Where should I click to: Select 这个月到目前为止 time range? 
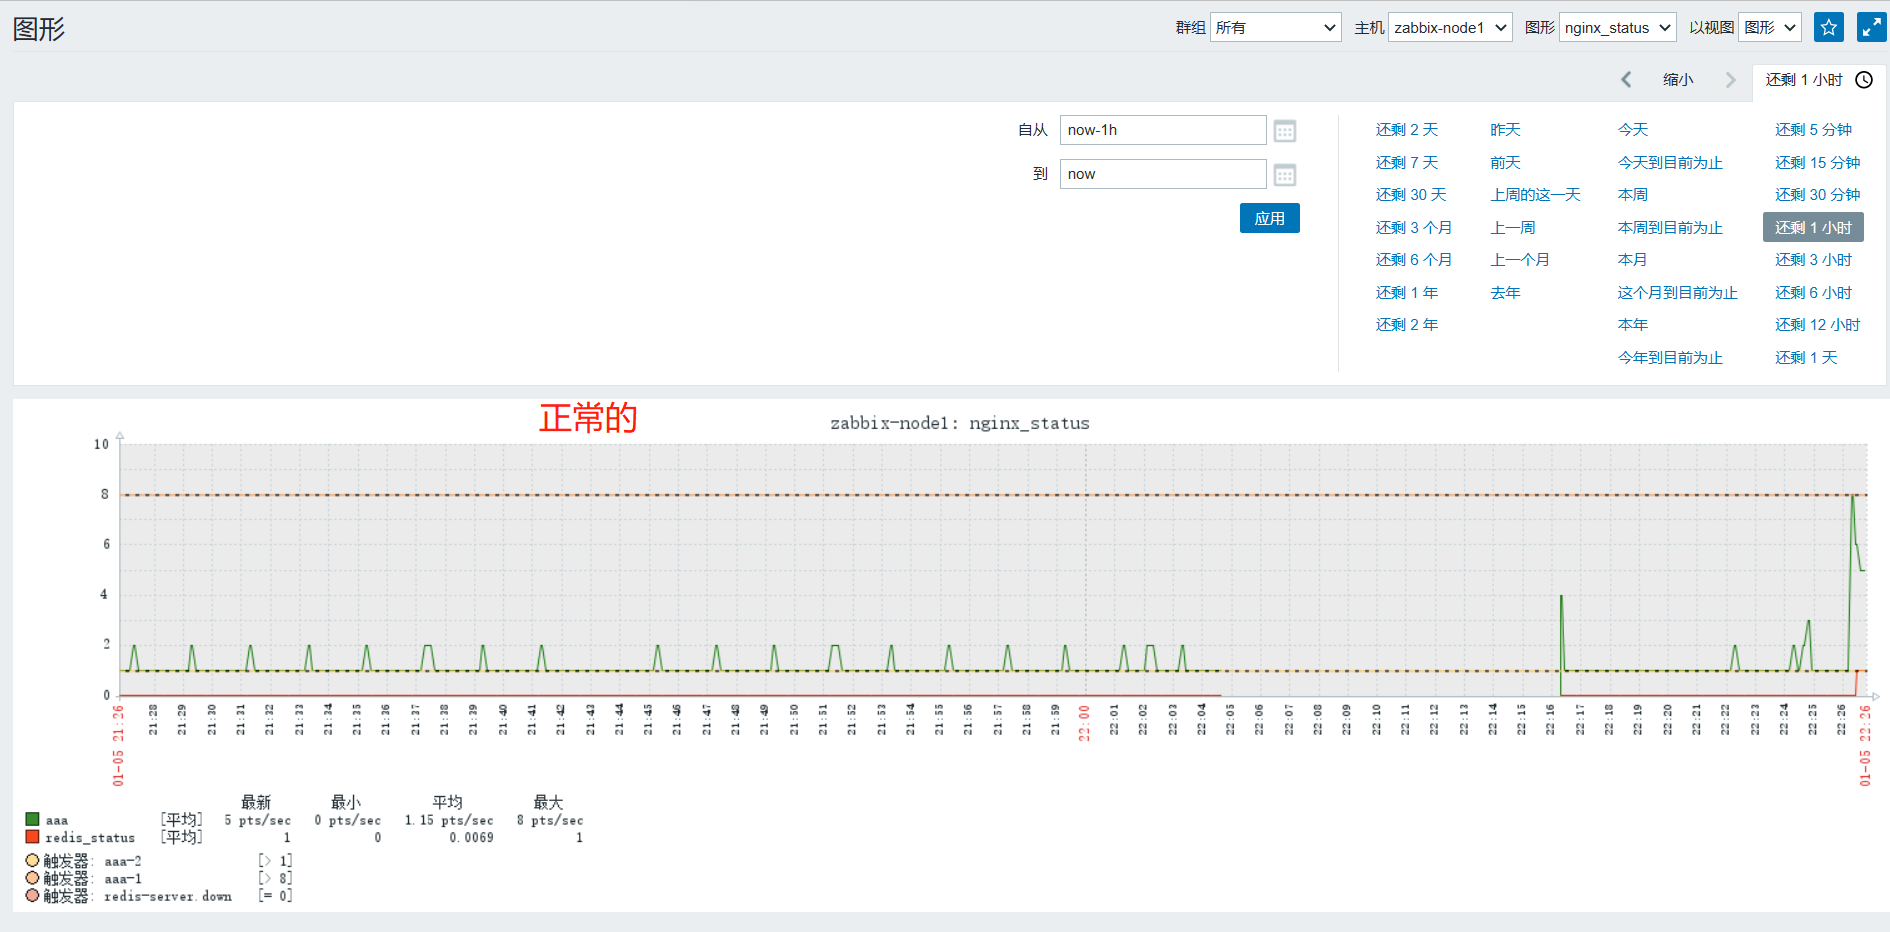click(x=1678, y=292)
